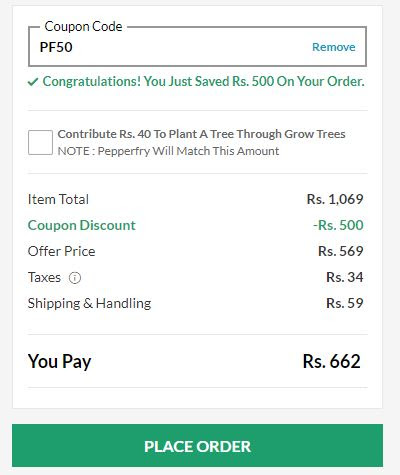Screen dimensions: 400x475
Task: Click the PLACE ORDER button
Action: (x=197, y=445)
